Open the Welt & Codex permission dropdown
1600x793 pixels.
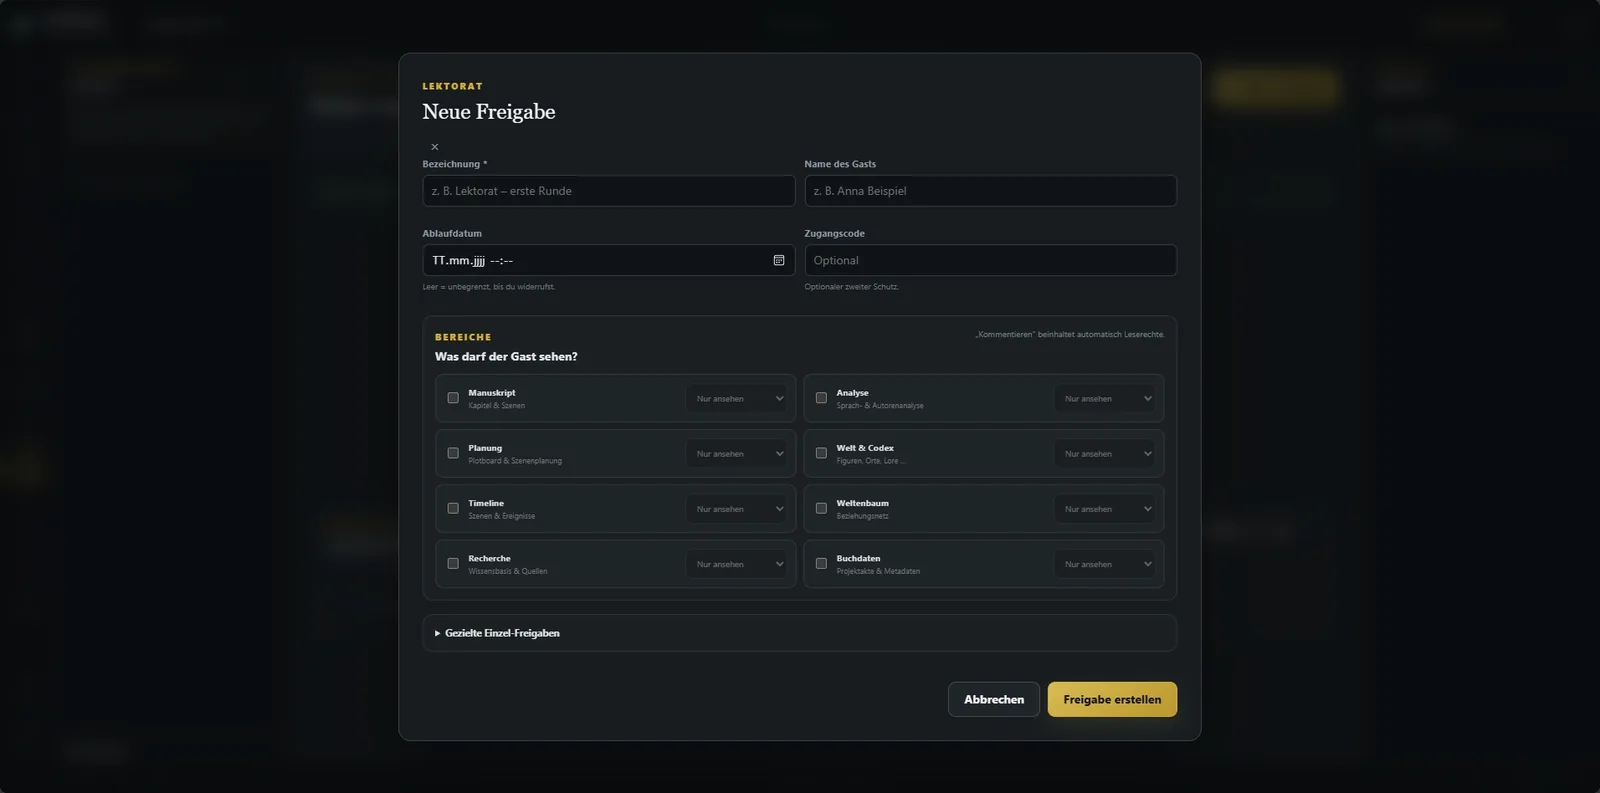coord(1107,453)
